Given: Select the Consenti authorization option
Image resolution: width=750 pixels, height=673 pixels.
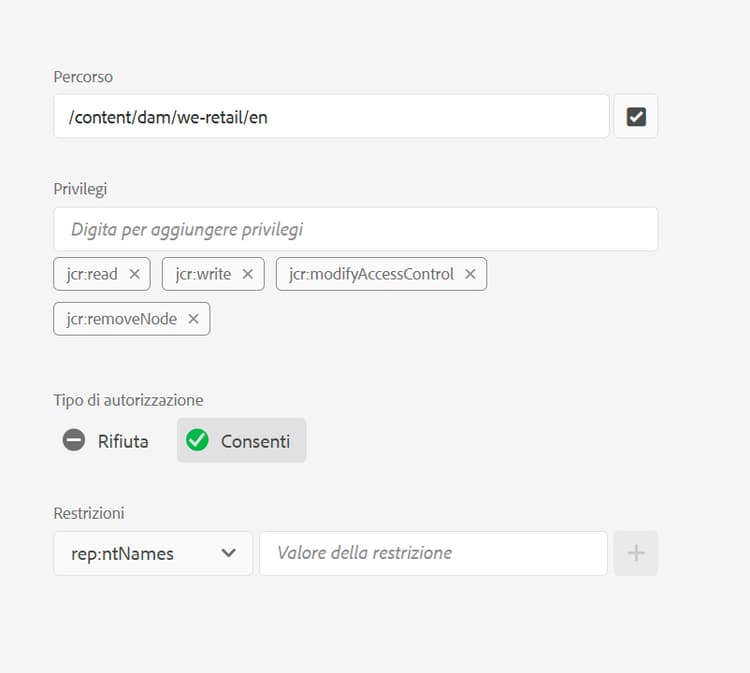Looking at the screenshot, I should pos(255,441).
